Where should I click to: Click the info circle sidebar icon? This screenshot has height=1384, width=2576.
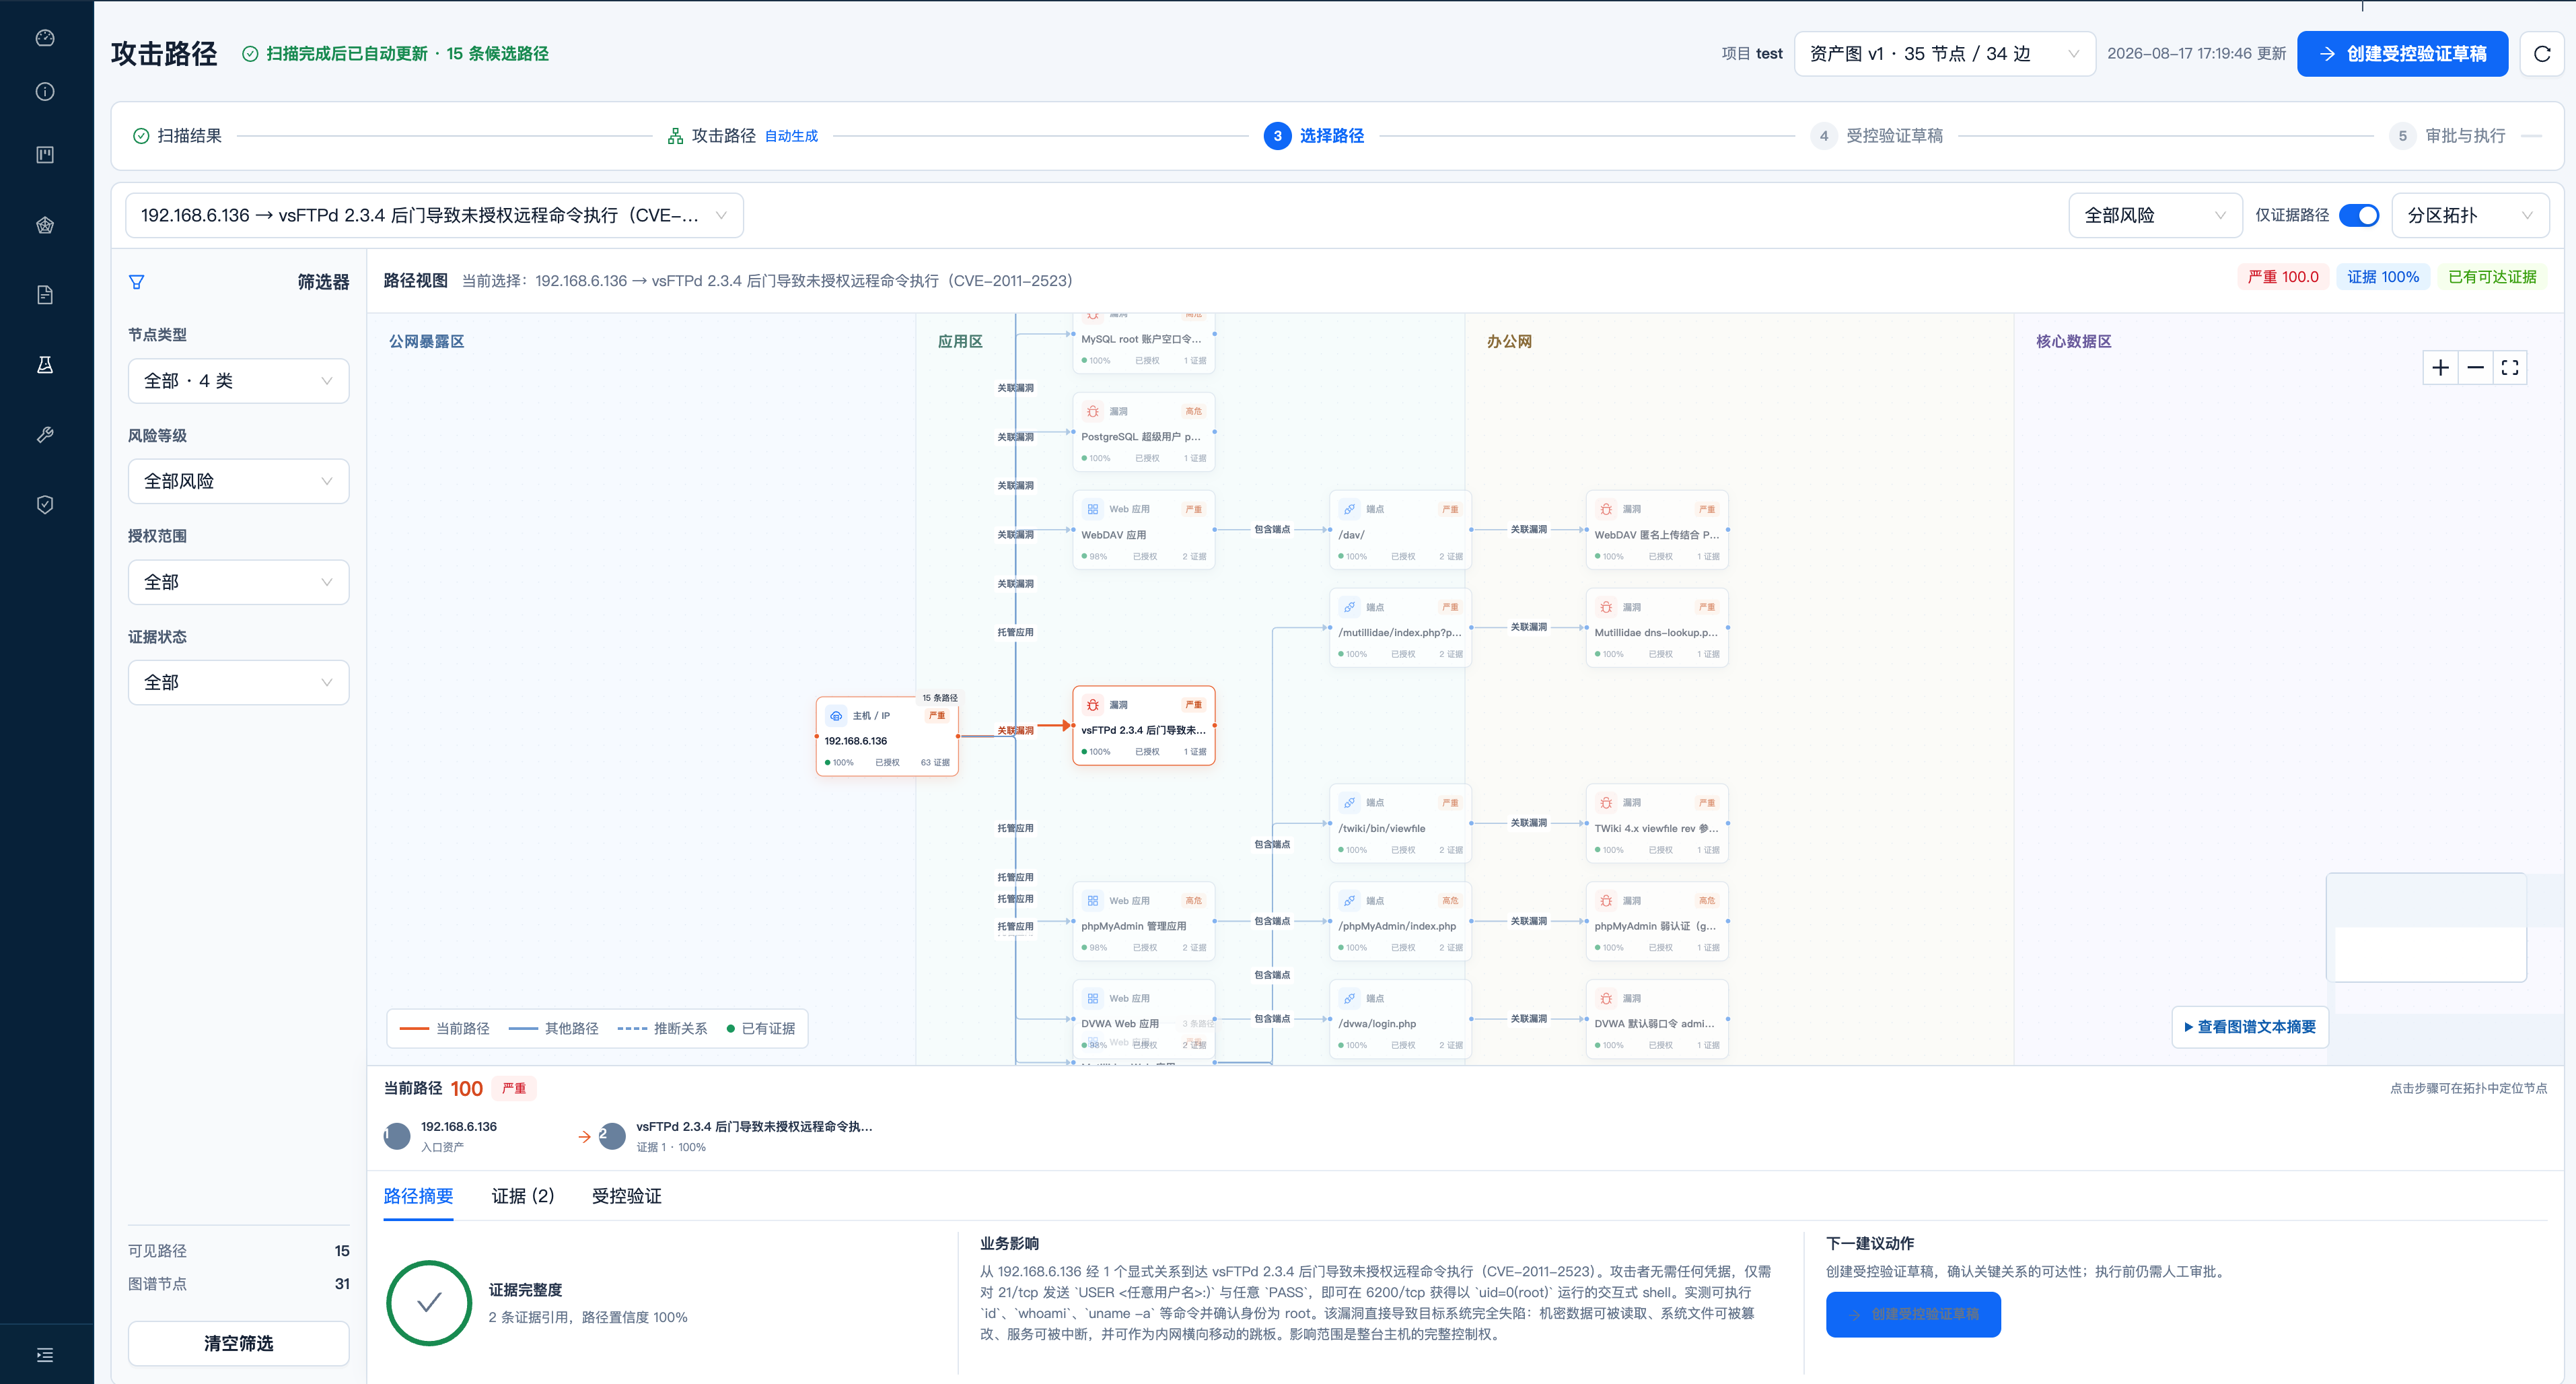[45, 92]
